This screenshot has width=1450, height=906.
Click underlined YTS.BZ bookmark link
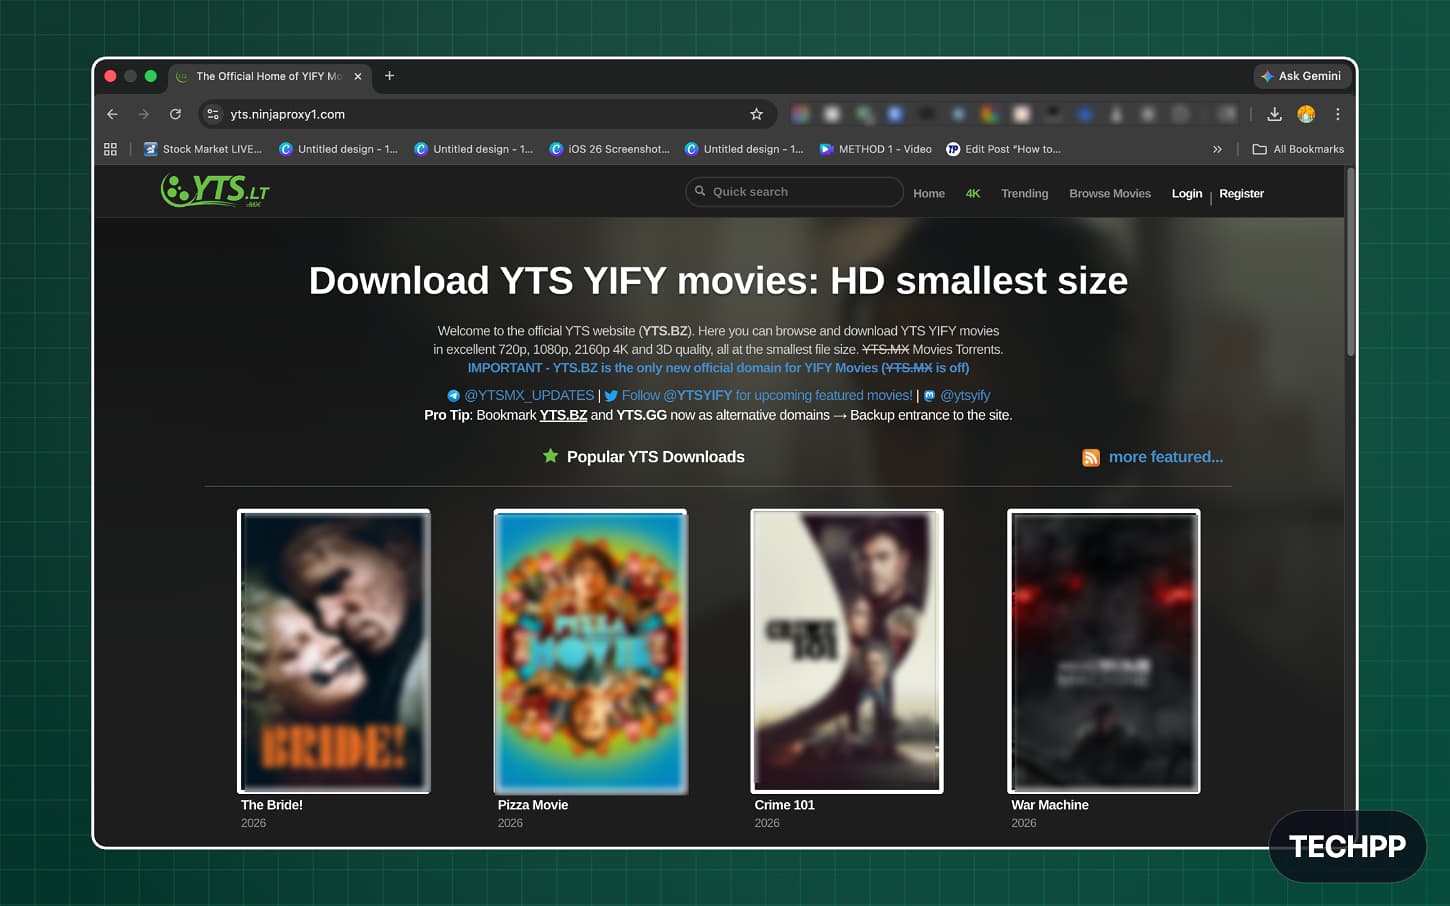(563, 415)
